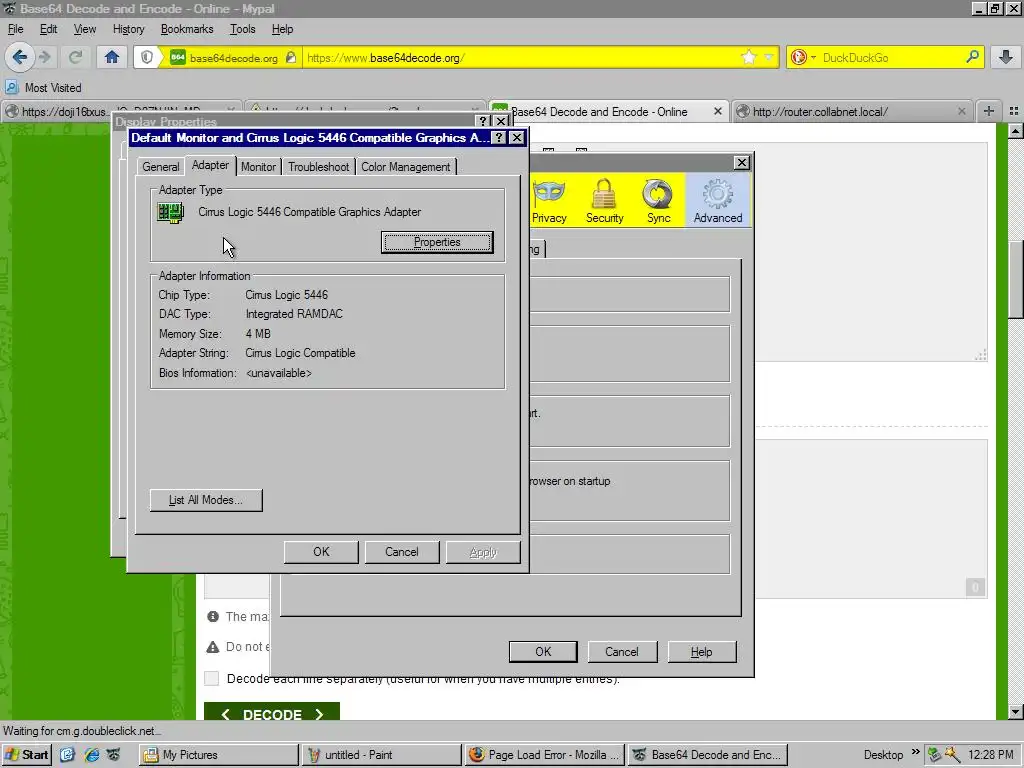Open the browser home page icon
Viewport: 1024px width, 768px height.
click(x=112, y=57)
